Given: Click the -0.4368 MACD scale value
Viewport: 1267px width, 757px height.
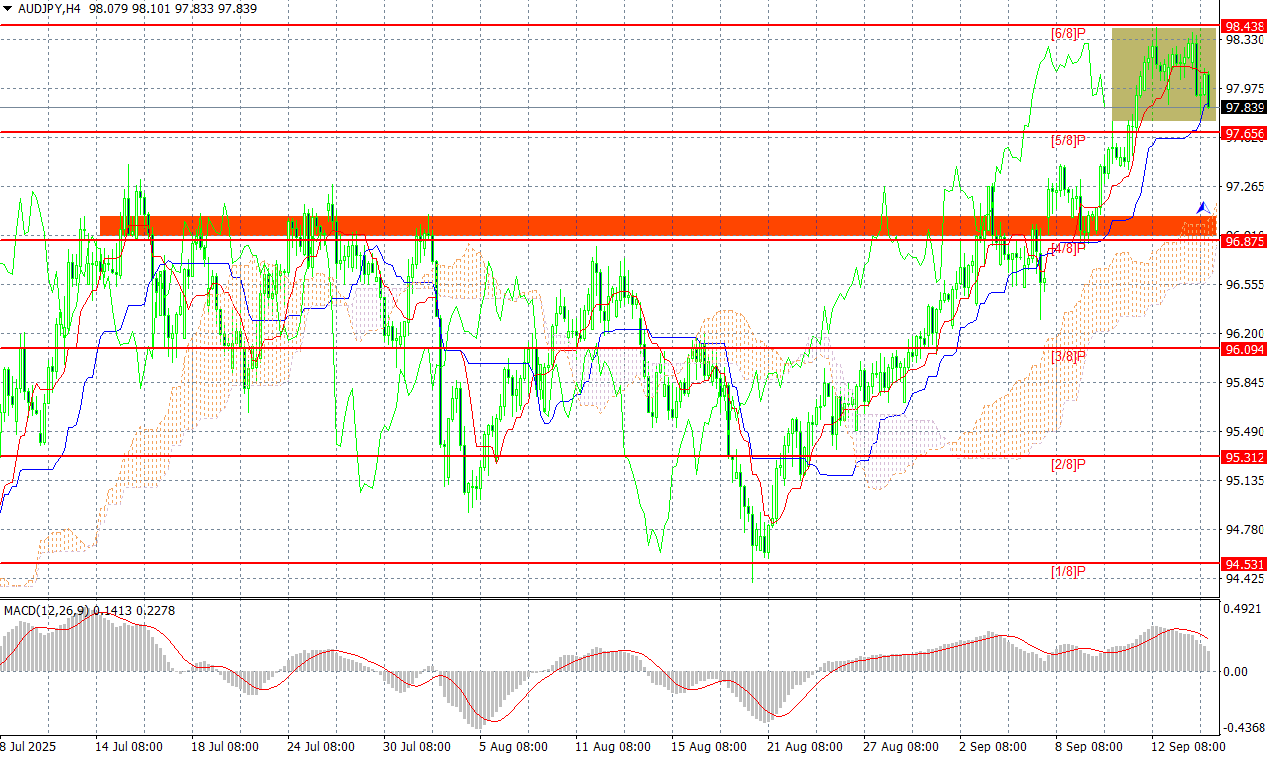Looking at the screenshot, I should click(x=1242, y=727).
